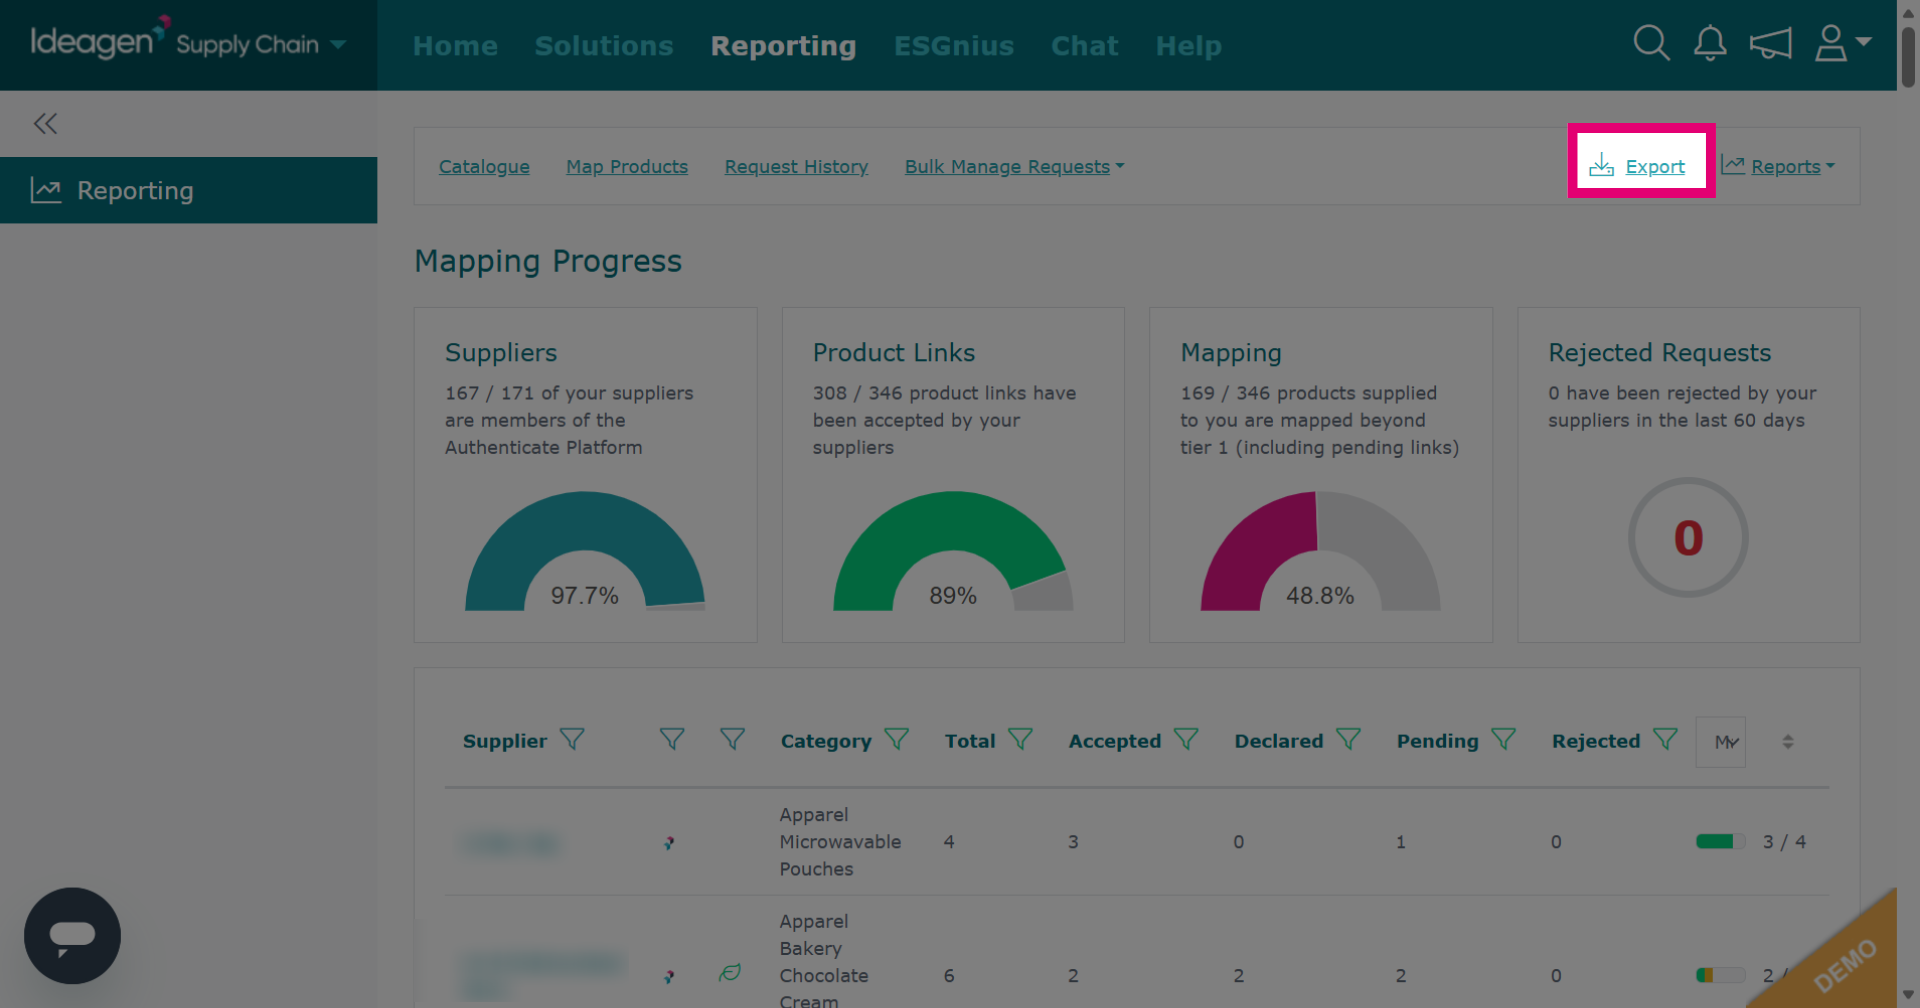Click the 3 / 4 progress bar
Viewport: 1920px width, 1008px height.
click(1720, 842)
